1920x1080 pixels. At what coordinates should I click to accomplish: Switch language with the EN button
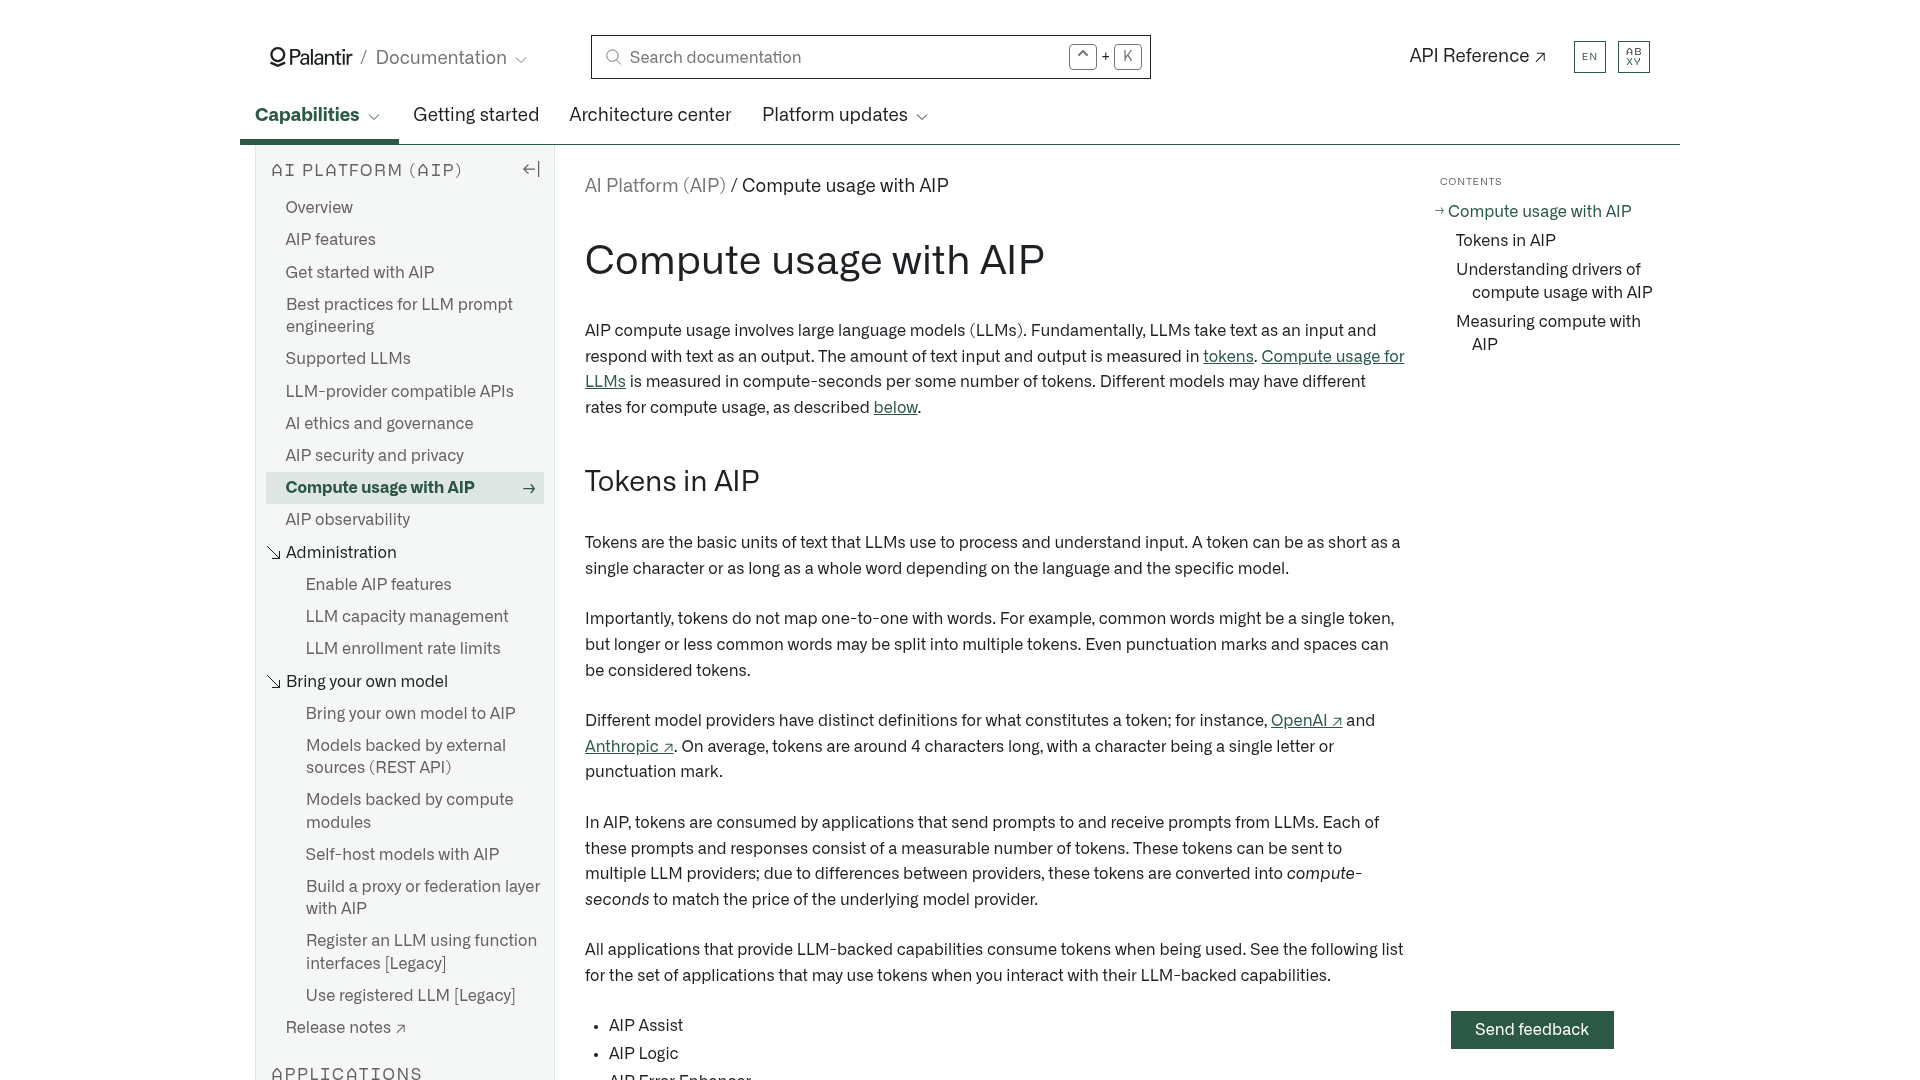tap(1589, 57)
